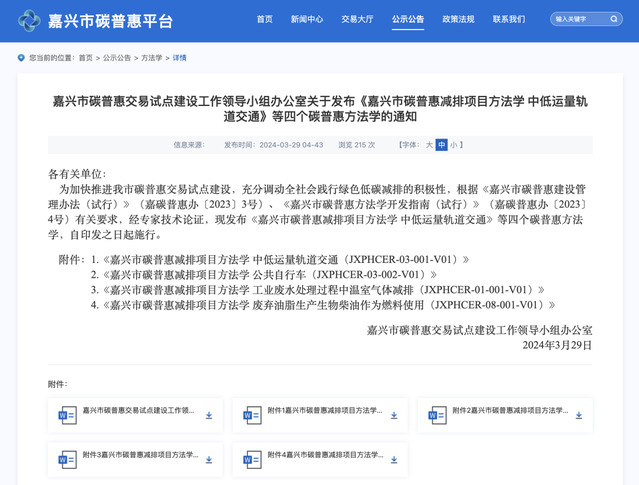Screen dimensions: 639x485
Task: Open attachment 嘉兴市碳普惠交易试点建设工作领... file name
Action: coord(139,410)
